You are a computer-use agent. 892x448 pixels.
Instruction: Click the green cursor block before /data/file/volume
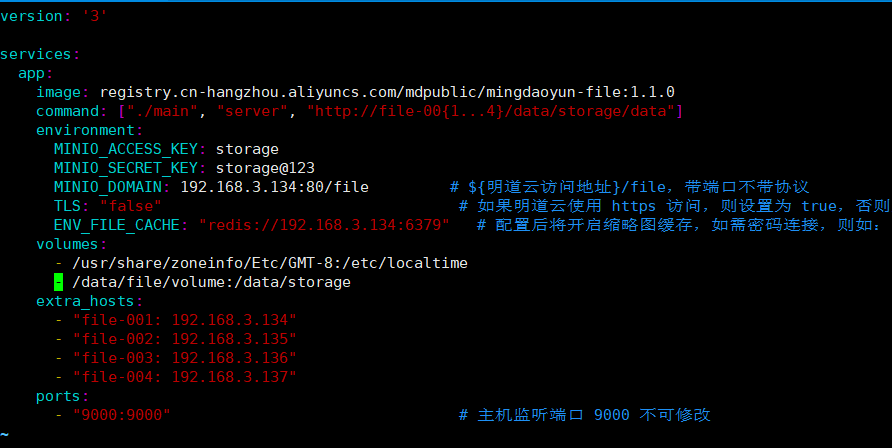(x=58, y=282)
